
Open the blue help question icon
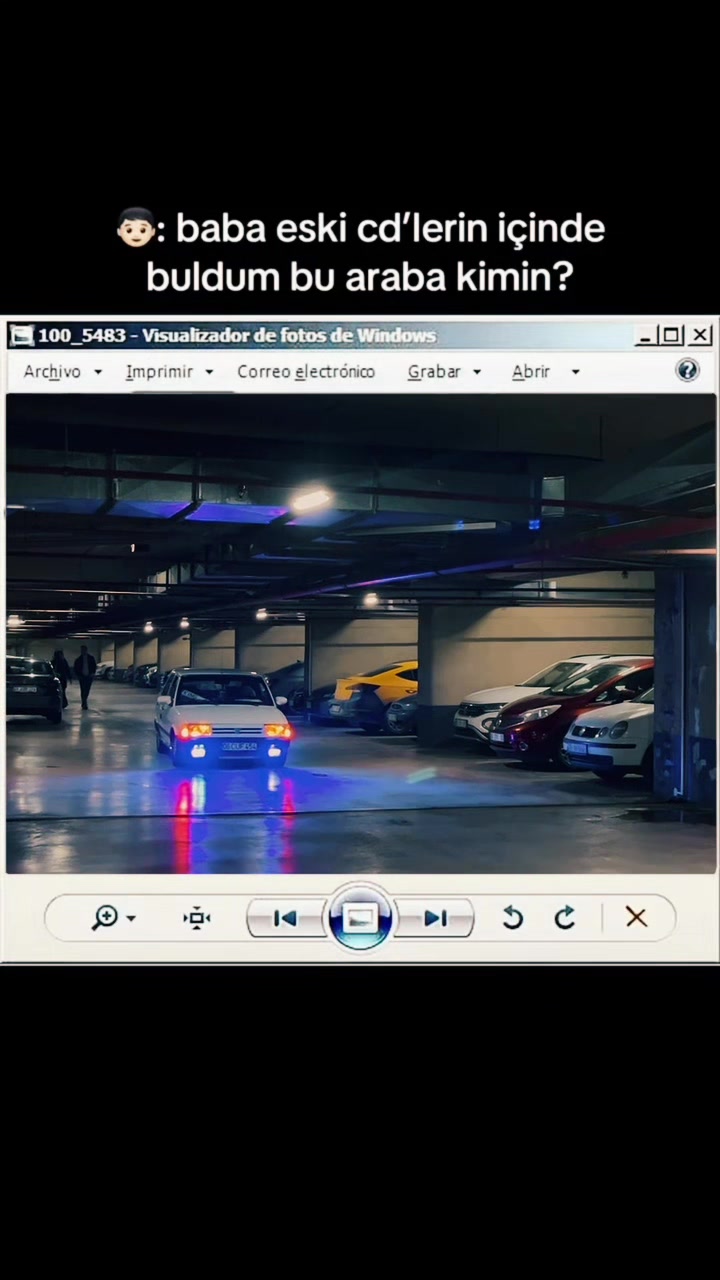[688, 370]
